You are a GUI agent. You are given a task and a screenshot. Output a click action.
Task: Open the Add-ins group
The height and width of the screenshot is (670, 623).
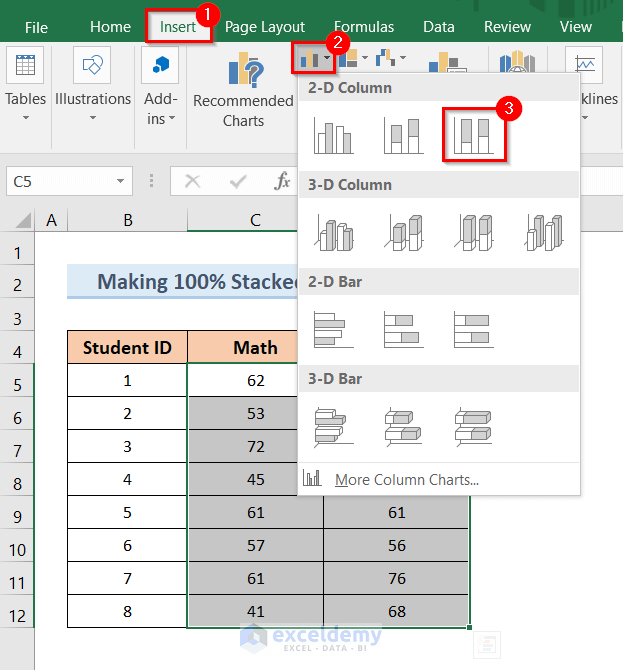point(160,87)
